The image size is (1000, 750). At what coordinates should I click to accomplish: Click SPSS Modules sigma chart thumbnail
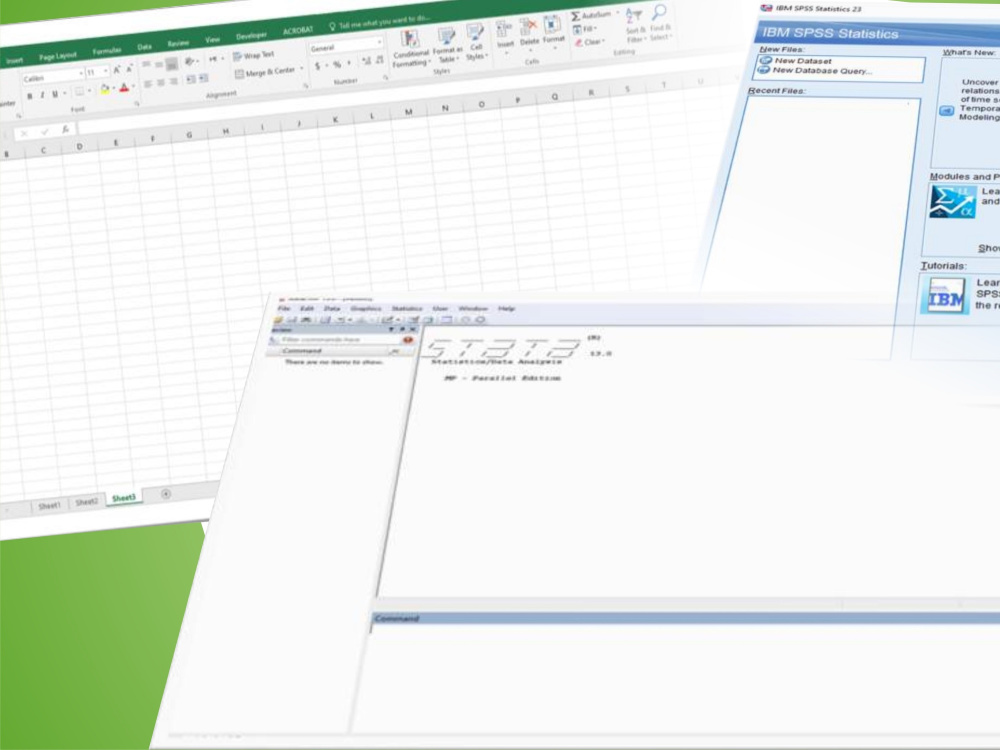[x=952, y=202]
